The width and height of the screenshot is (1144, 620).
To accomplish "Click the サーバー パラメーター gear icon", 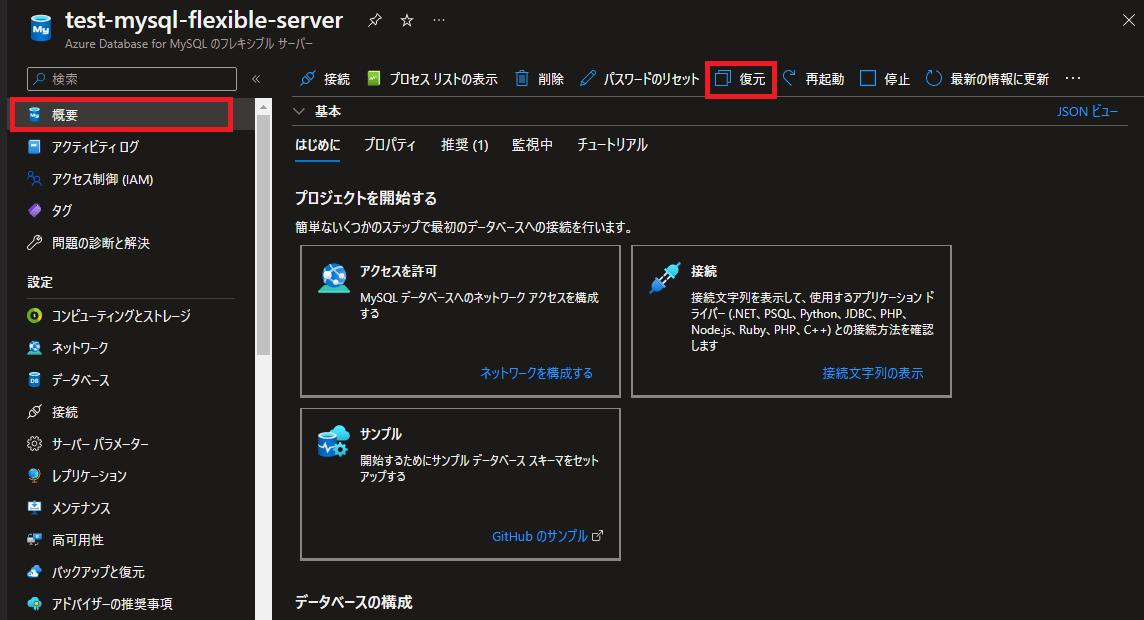I will click(x=34, y=443).
